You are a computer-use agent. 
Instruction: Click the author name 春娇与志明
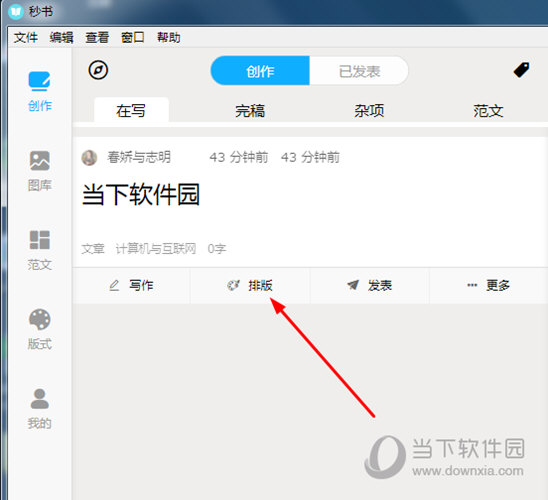(x=139, y=157)
